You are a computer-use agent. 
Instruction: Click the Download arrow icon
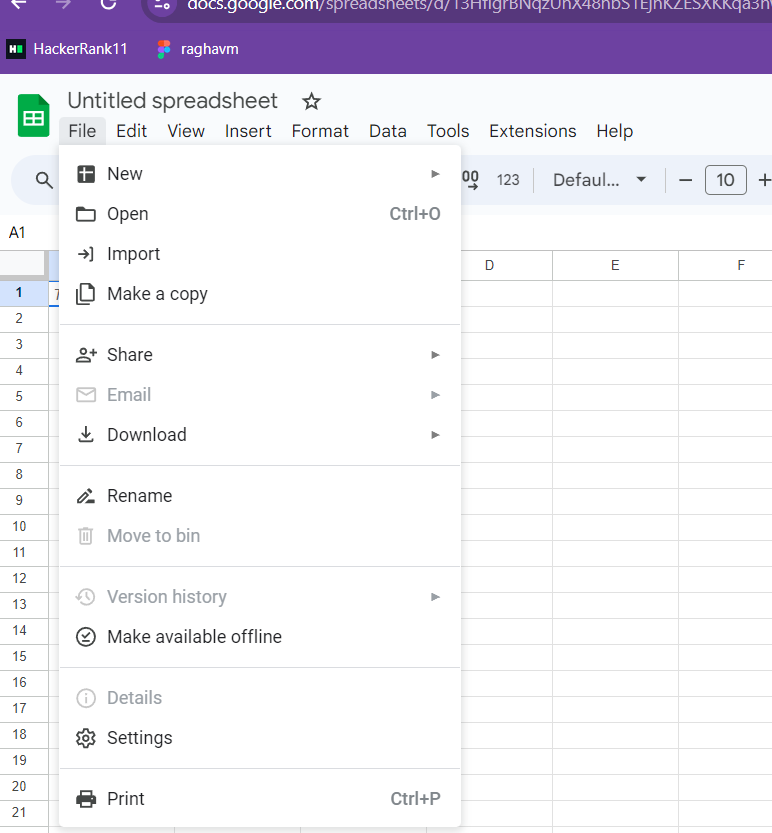coord(86,434)
